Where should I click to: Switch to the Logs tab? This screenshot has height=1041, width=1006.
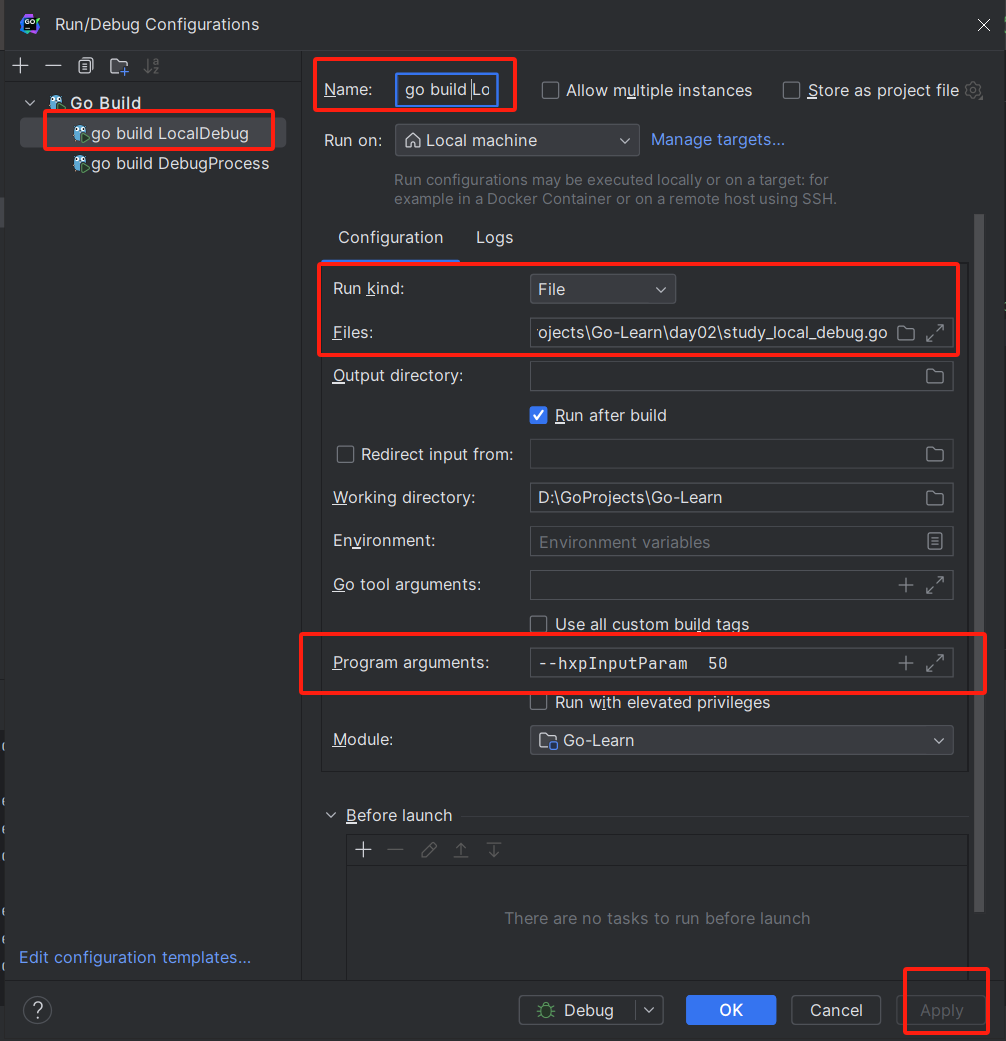[494, 238]
